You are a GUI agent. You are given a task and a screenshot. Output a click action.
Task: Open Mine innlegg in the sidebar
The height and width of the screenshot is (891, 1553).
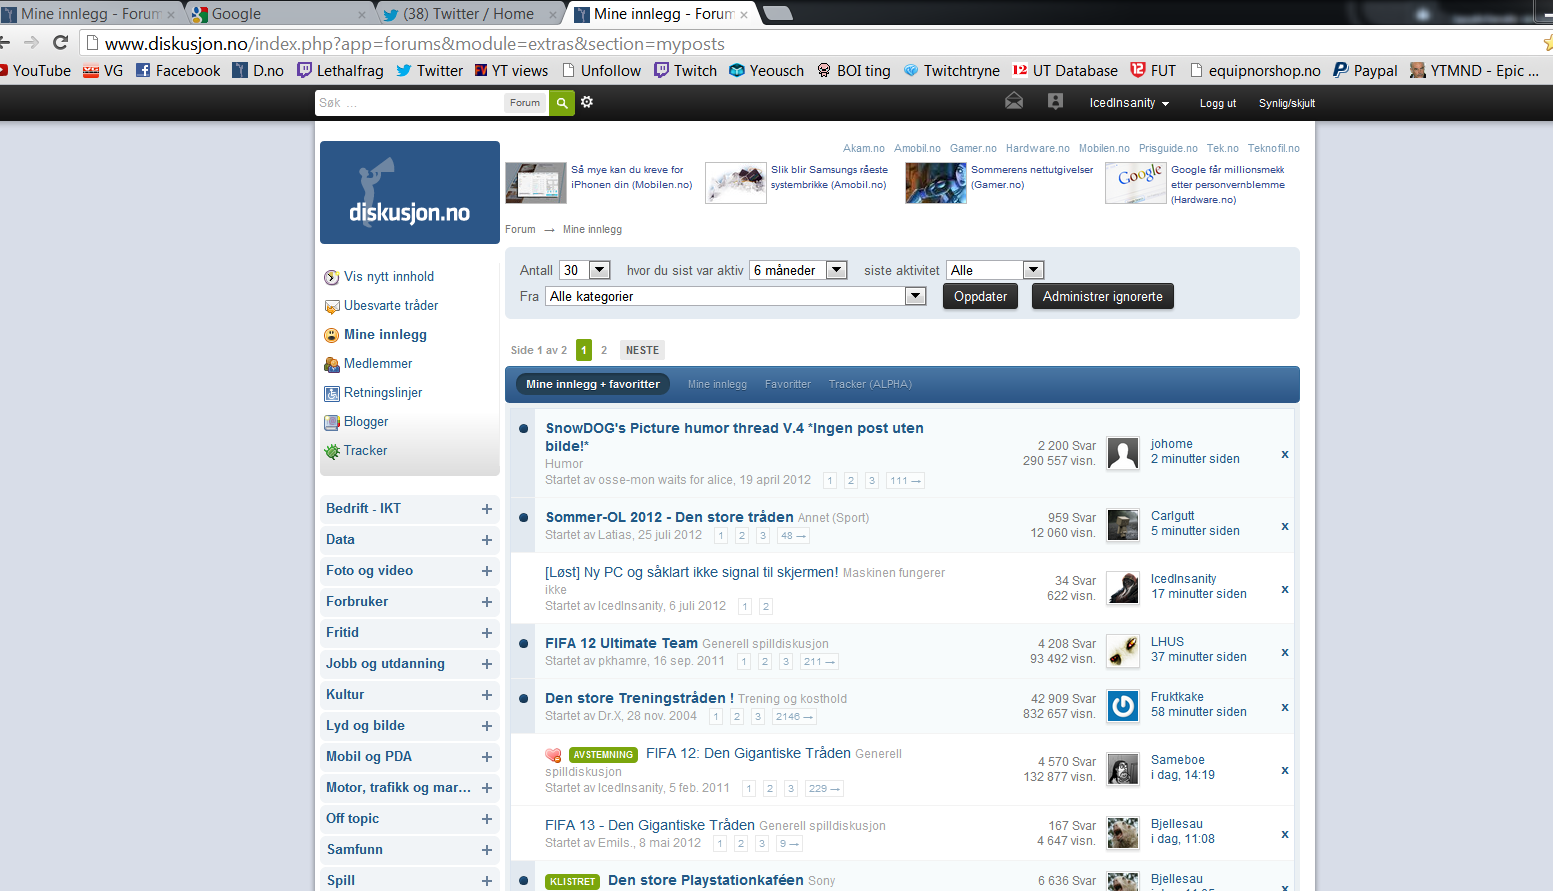(385, 335)
